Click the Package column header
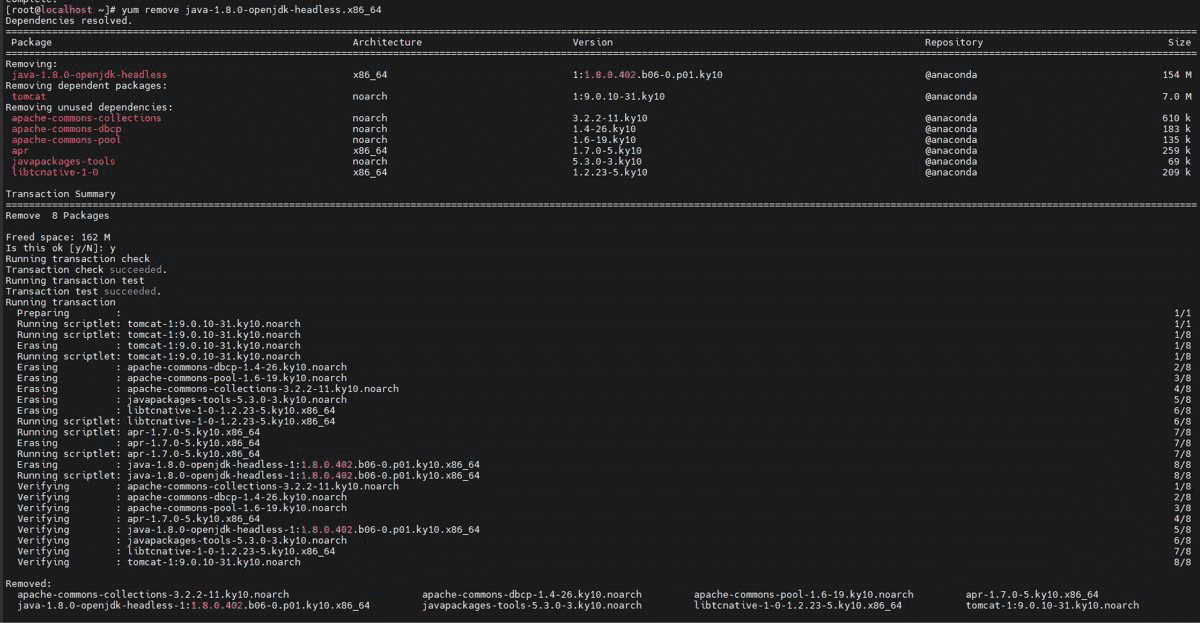 pyautogui.click(x=32, y=42)
